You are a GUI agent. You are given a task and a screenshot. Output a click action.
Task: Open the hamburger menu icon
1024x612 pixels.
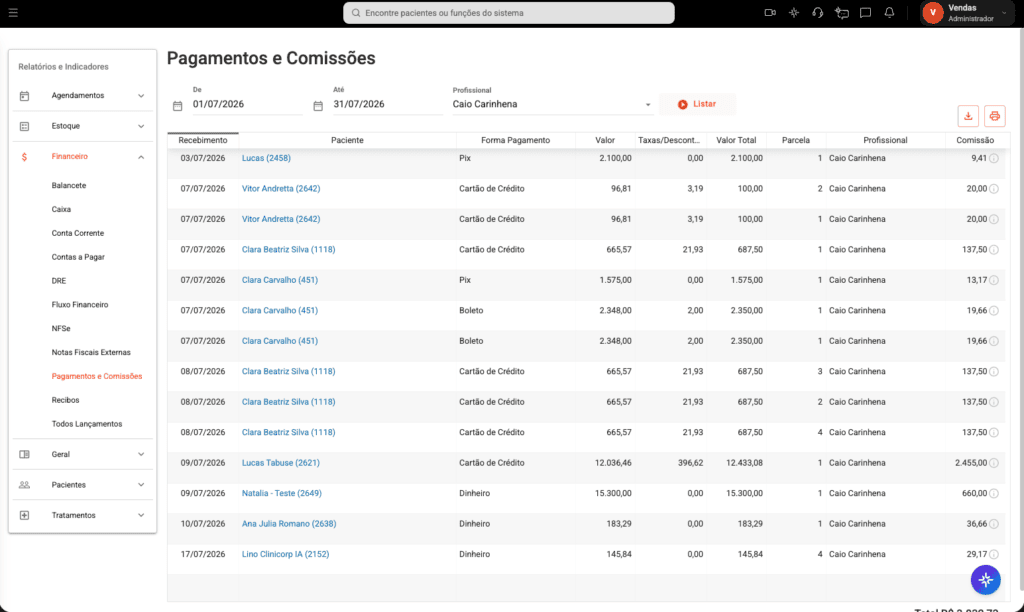point(13,13)
